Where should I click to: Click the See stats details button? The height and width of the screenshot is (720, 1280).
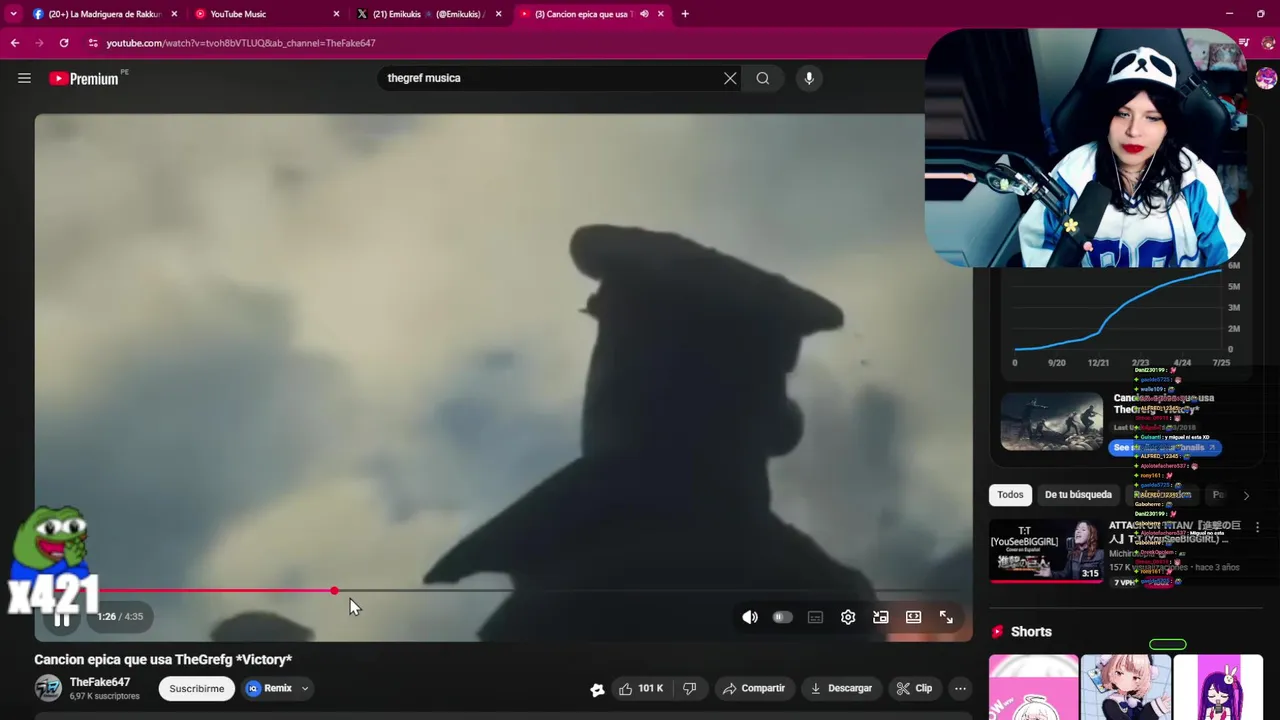click(1165, 447)
